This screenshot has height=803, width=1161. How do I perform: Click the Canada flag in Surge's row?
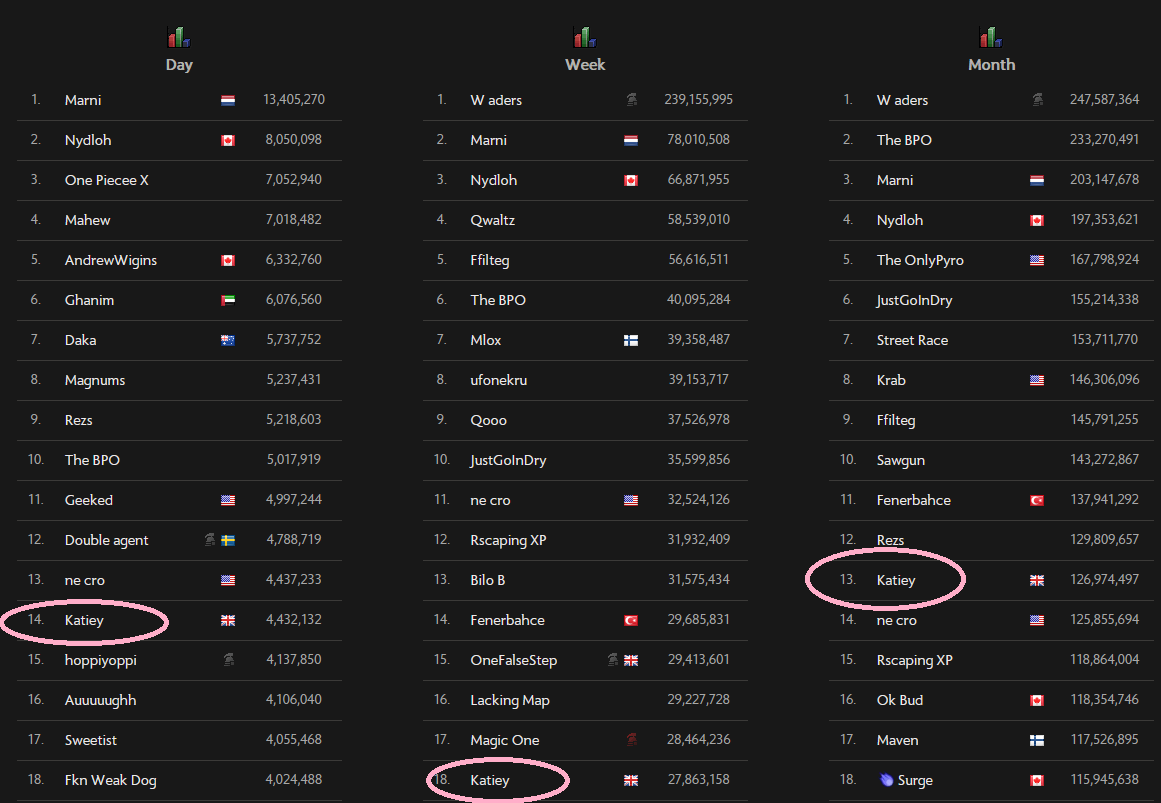pyautogui.click(x=1037, y=781)
